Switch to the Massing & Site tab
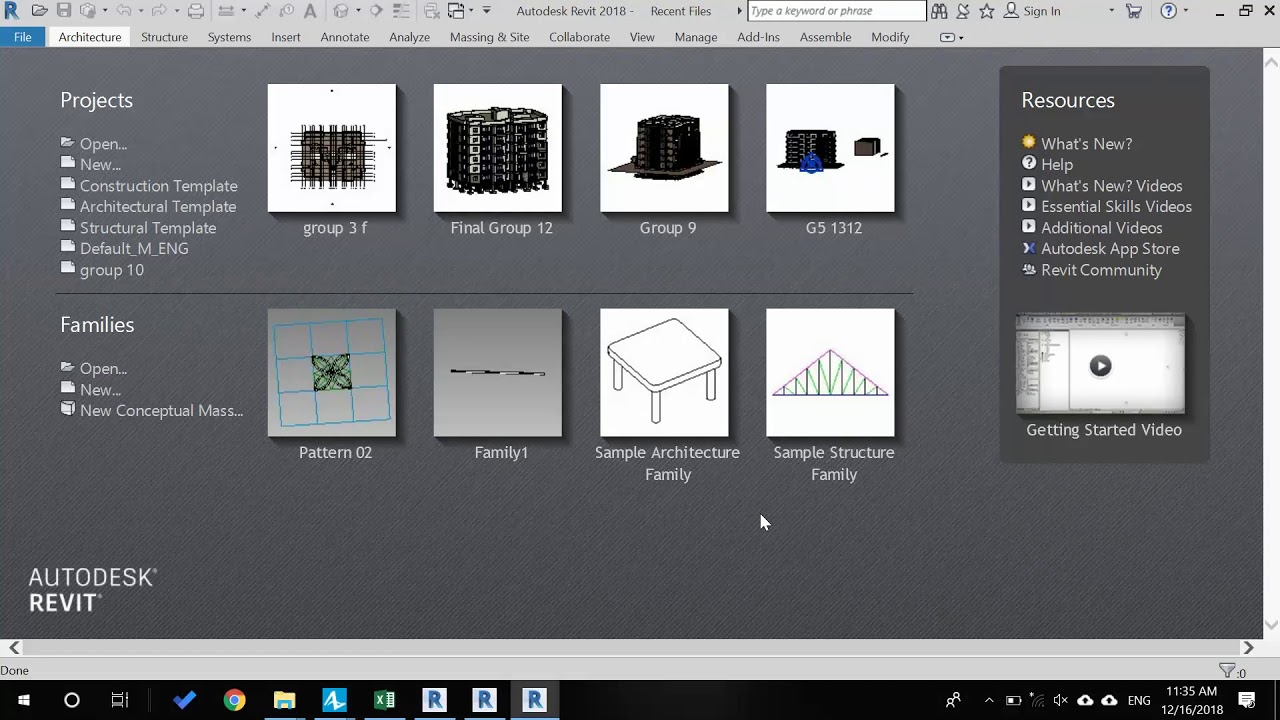 click(490, 37)
